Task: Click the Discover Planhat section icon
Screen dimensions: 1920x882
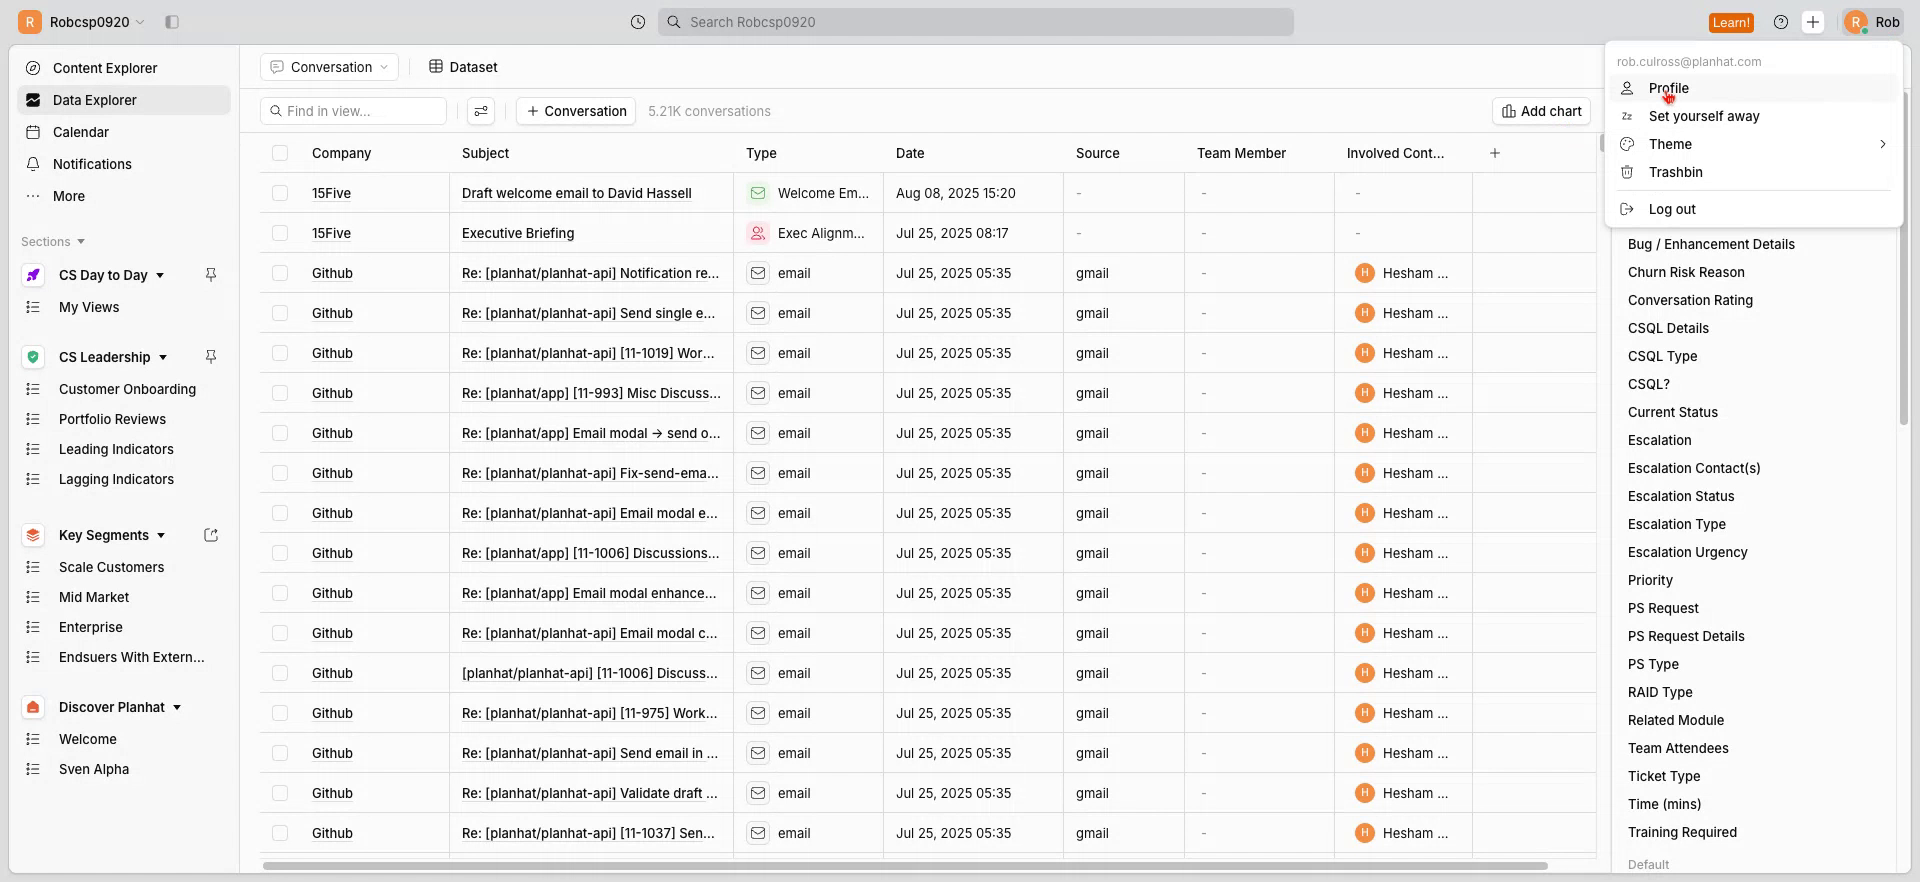Action: coord(33,707)
